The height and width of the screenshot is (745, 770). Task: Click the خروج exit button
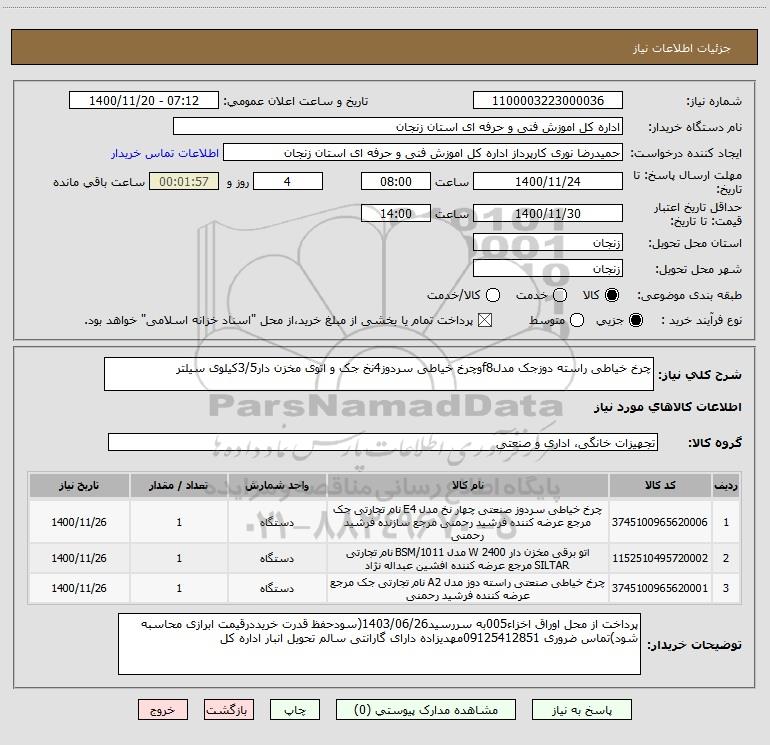tap(163, 710)
